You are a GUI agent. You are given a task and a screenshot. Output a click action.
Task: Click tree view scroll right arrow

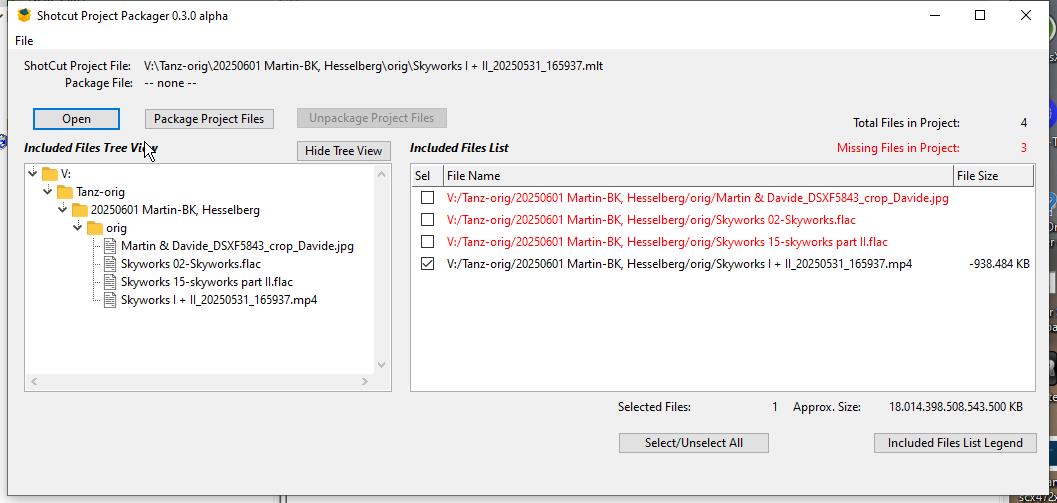(x=365, y=382)
